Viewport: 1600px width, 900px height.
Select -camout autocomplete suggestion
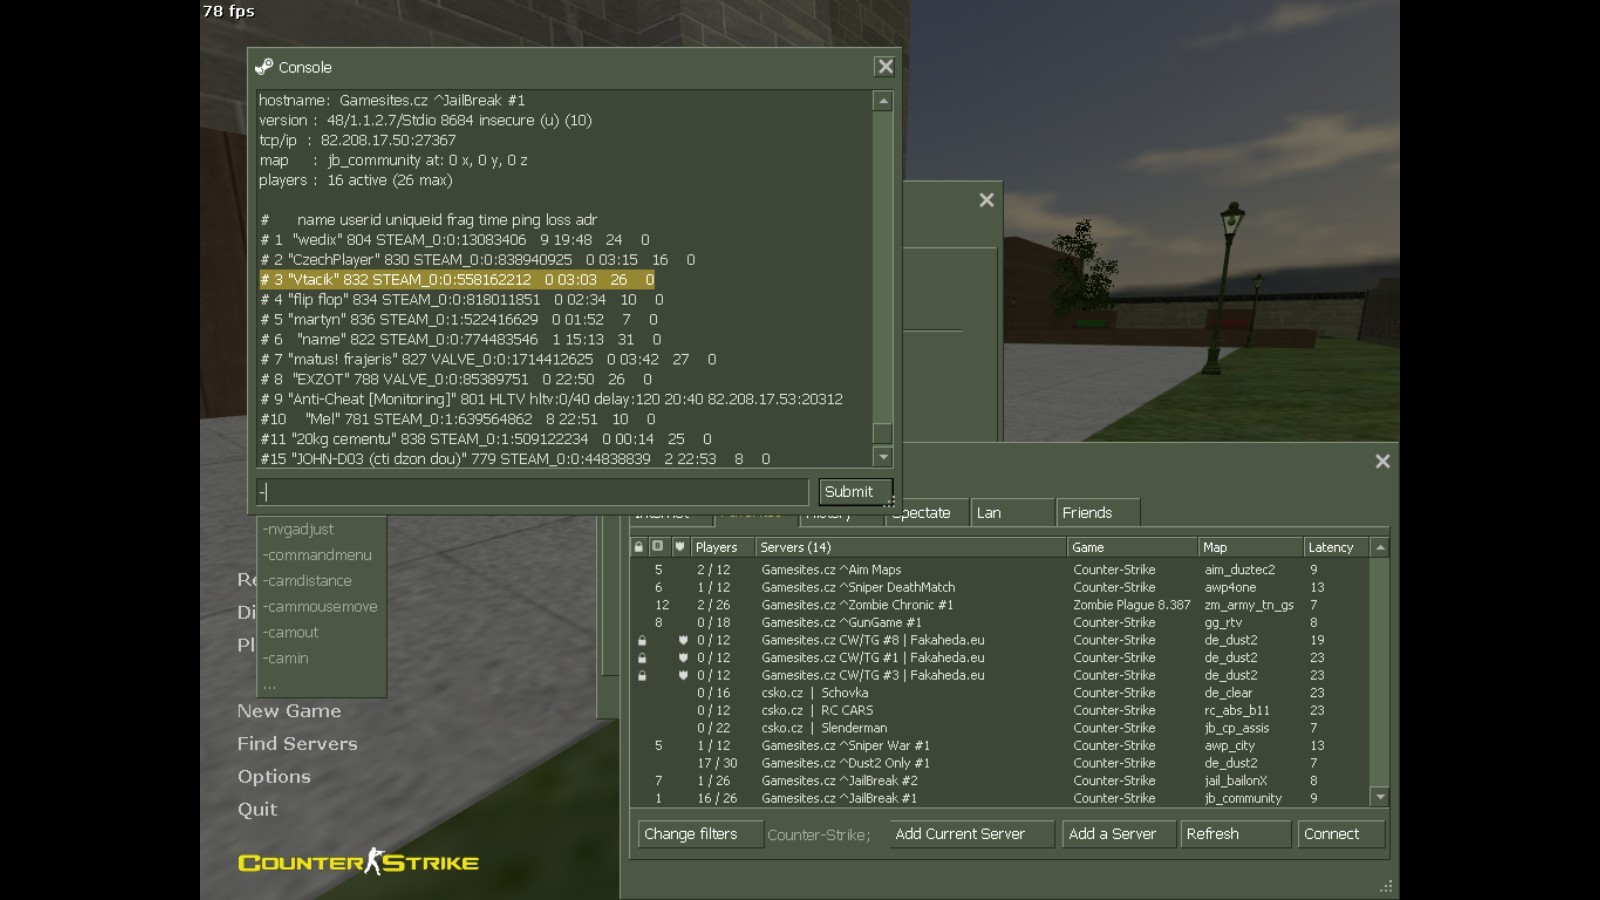click(x=322, y=633)
